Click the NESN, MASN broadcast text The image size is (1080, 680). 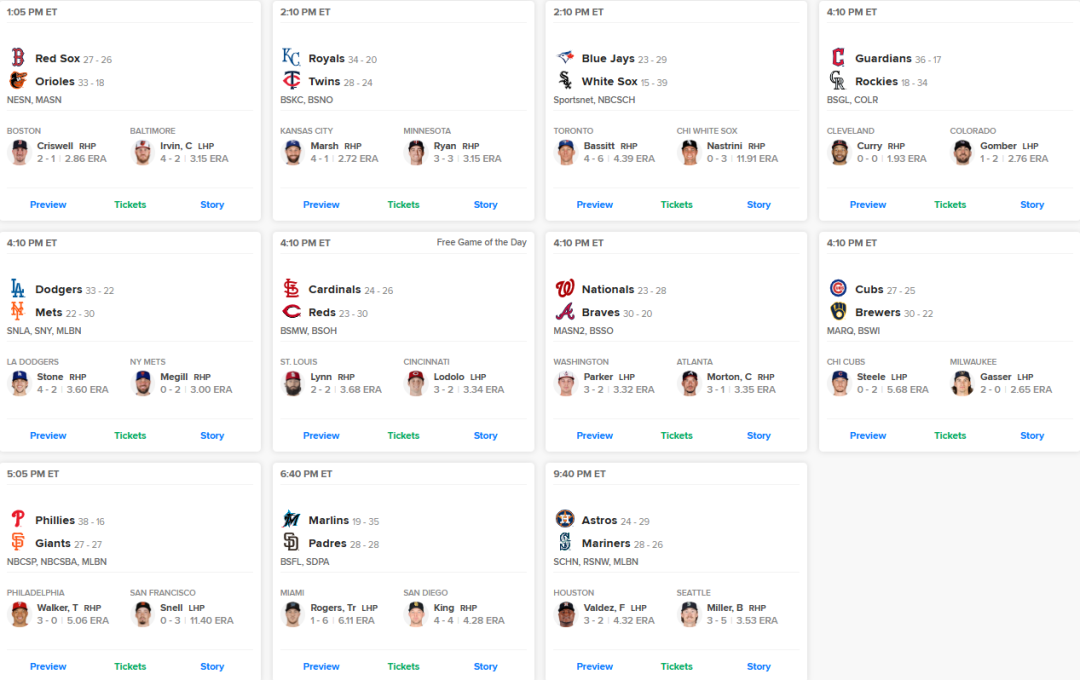34,100
